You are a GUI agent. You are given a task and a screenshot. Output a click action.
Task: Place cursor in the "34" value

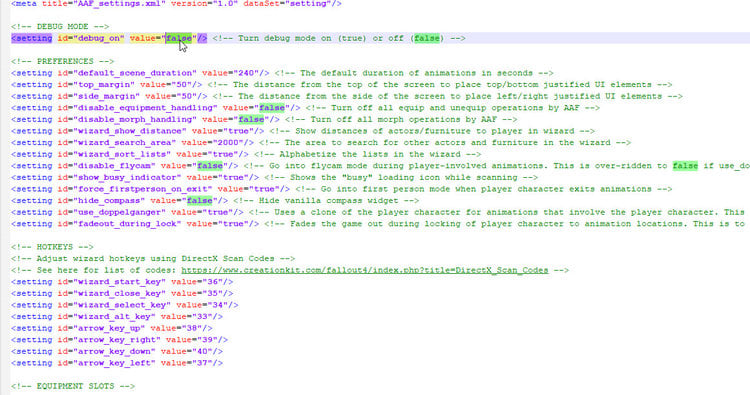click(218, 305)
